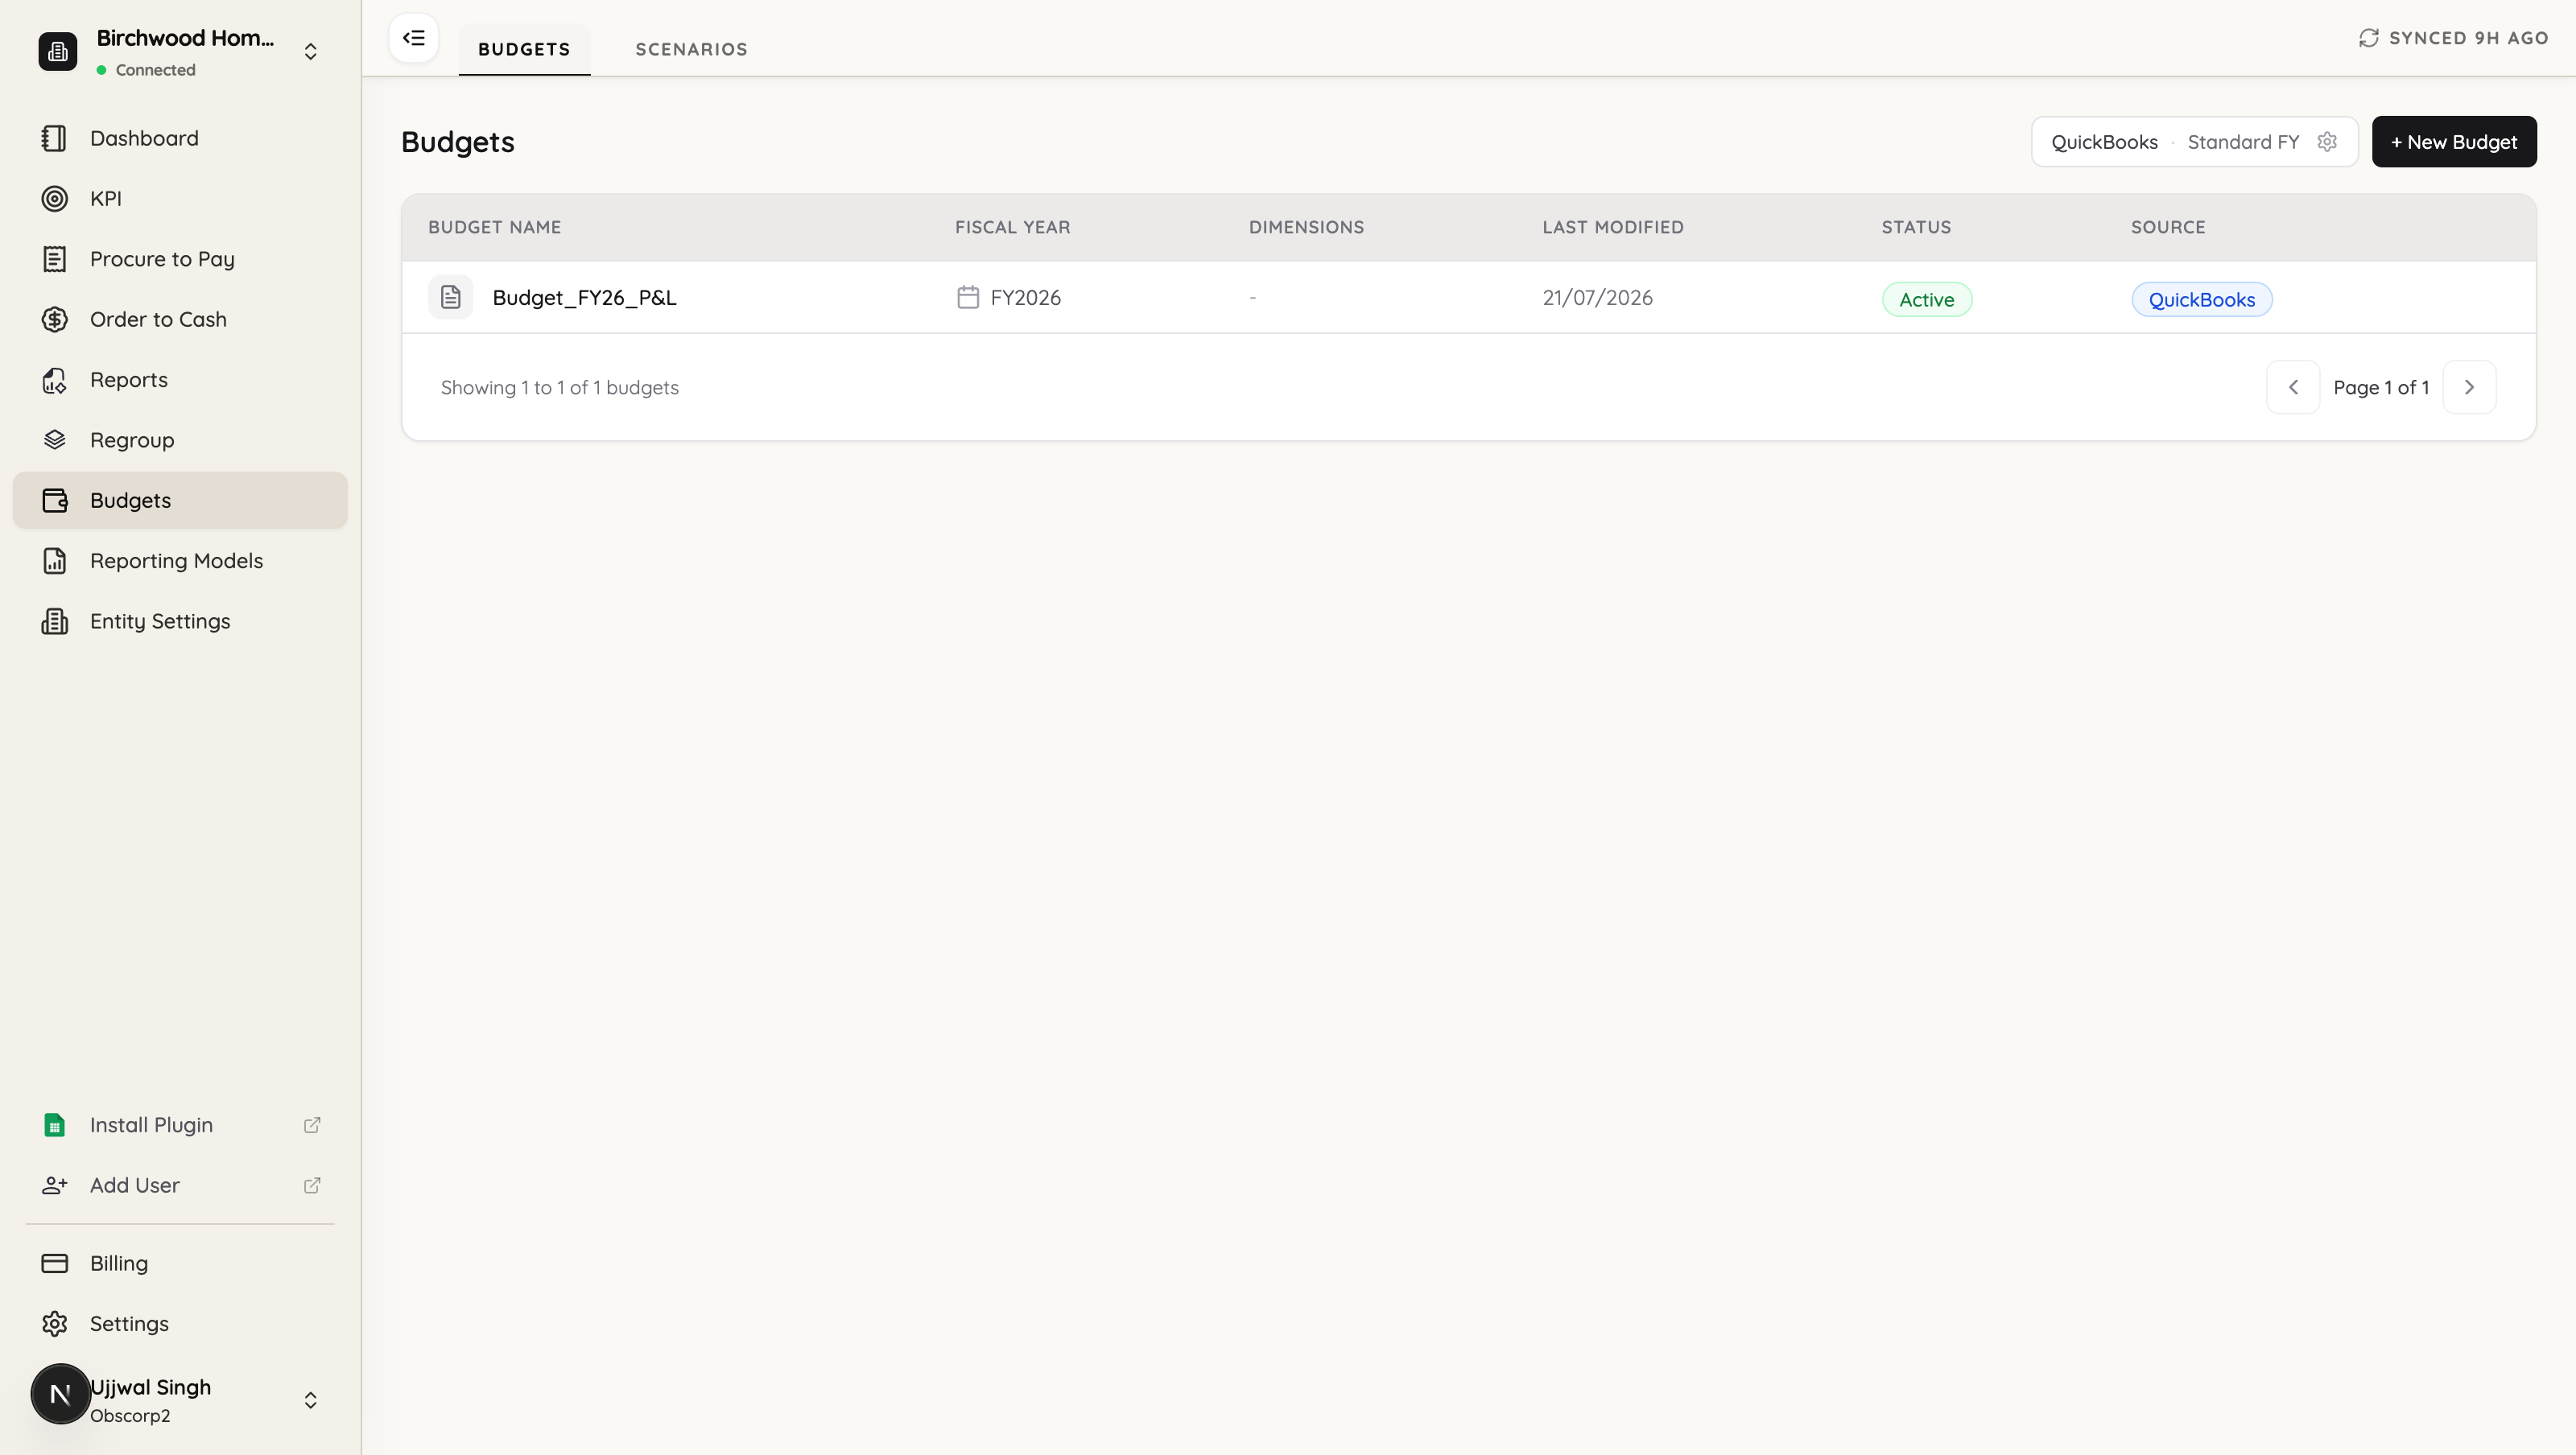Go to next page with right chevron

pyautogui.click(x=2468, y=387)
